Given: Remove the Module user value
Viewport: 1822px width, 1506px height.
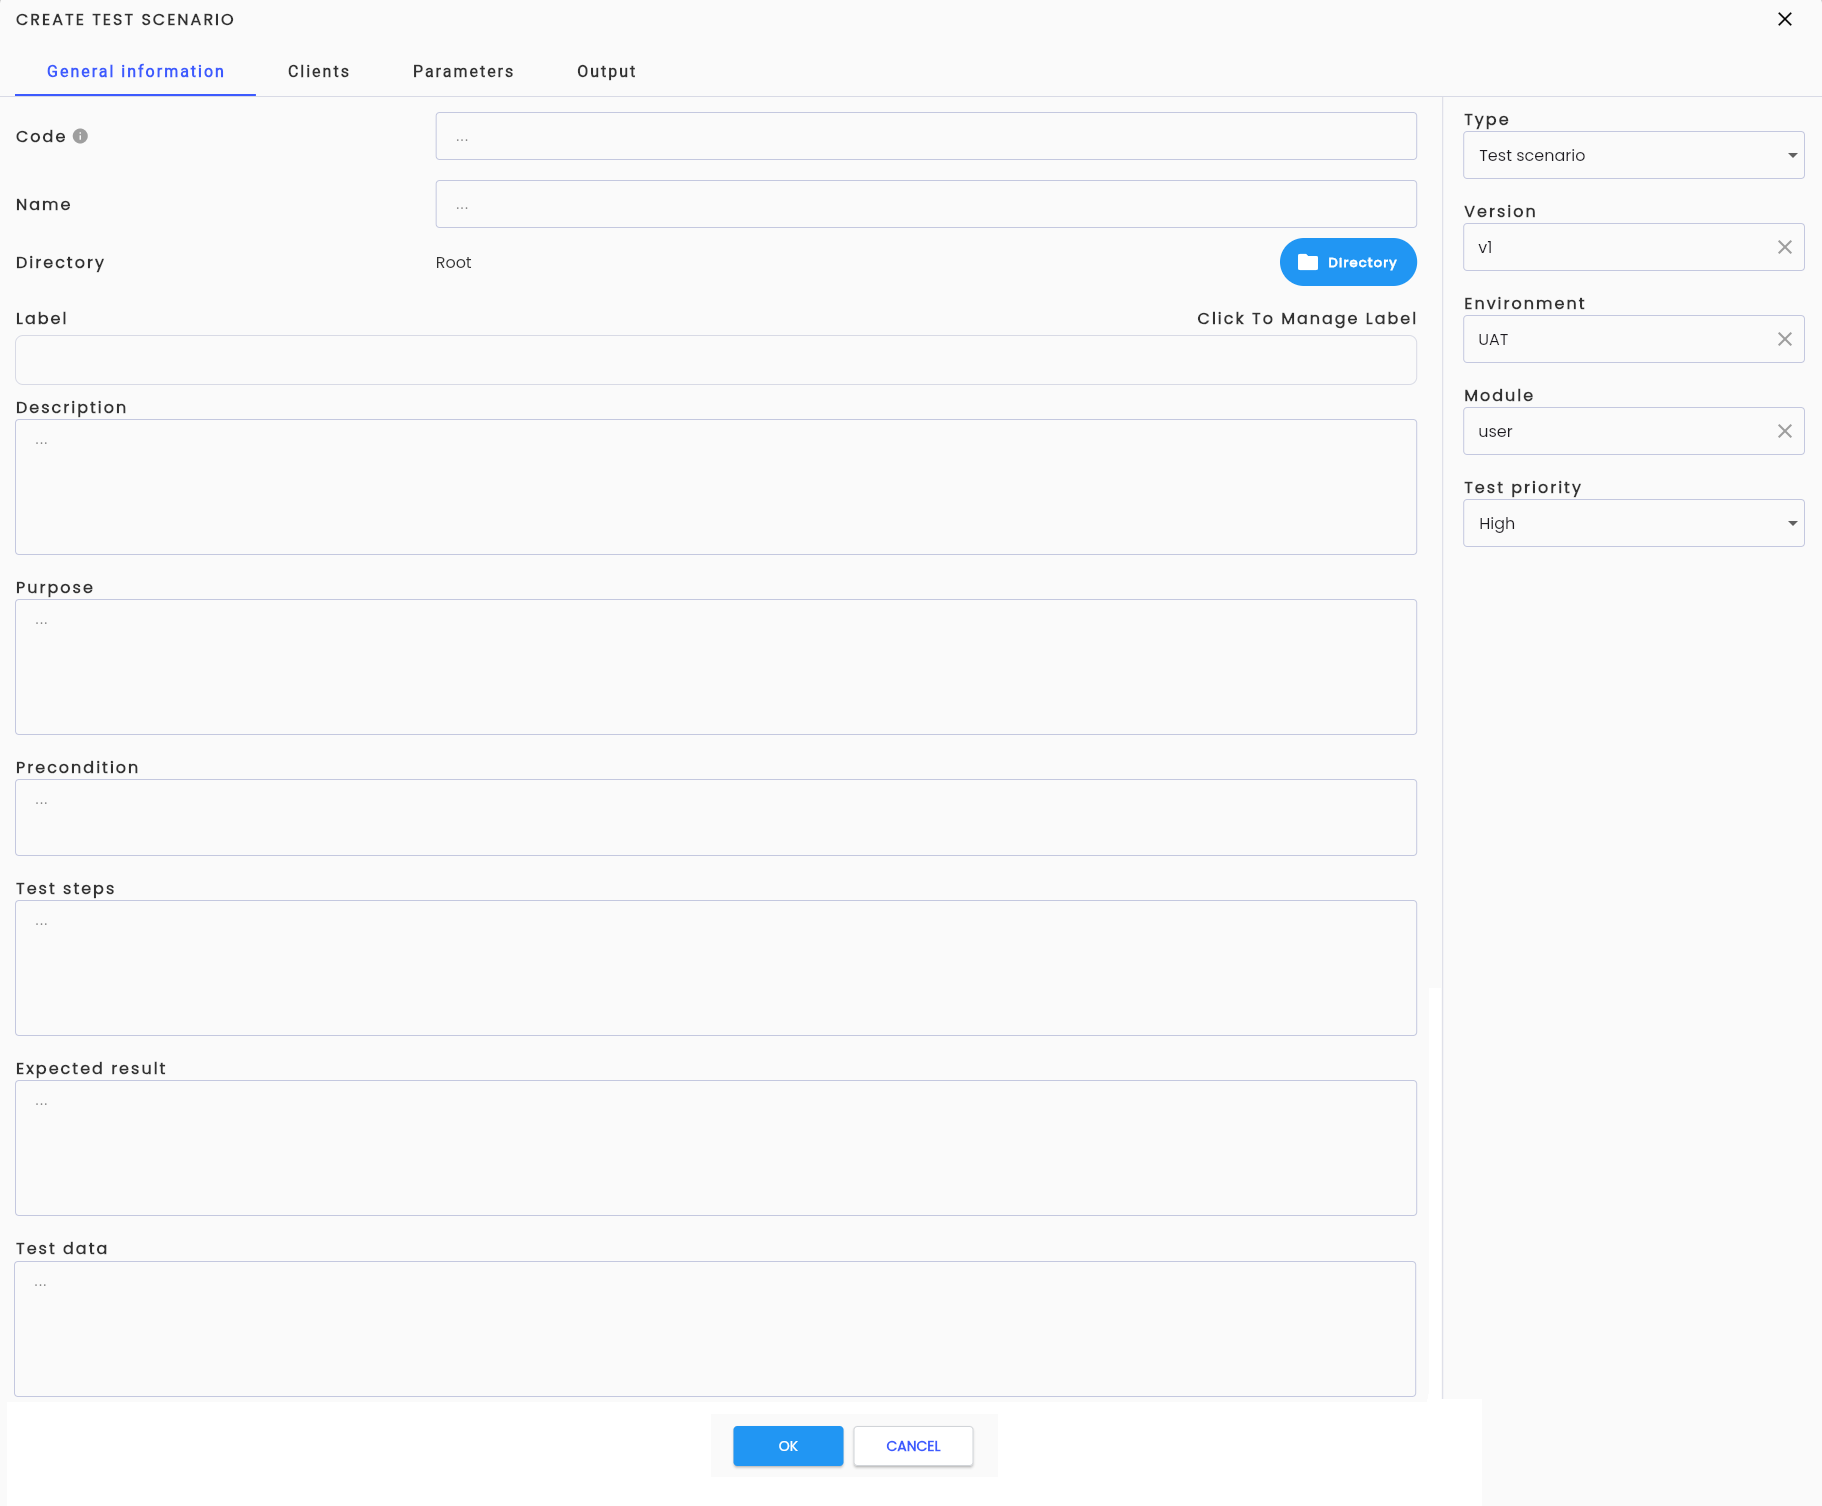Looking at the screenshot, I should [1784, 431].
